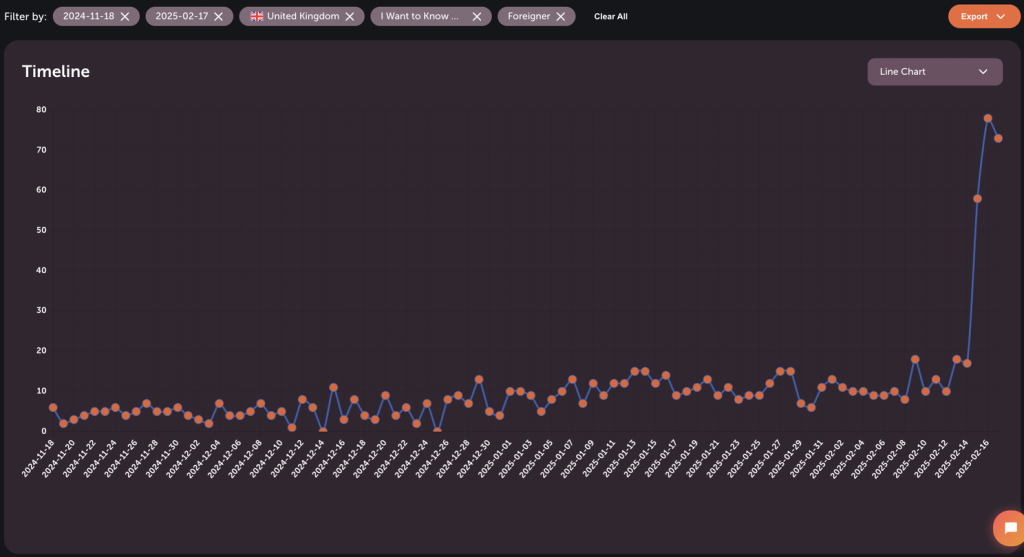Click the 50 value on the y-axis

(x=41, y=230)
